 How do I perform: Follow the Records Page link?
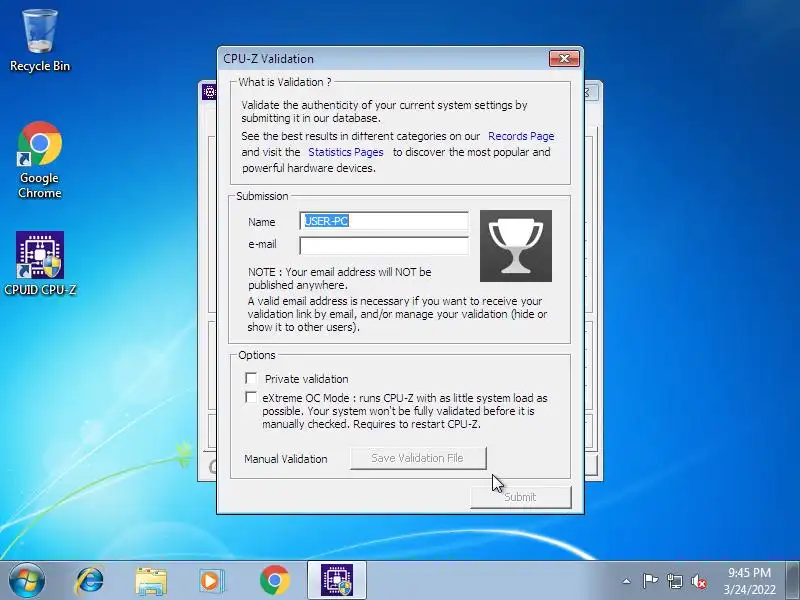click(x=521, y=136)
